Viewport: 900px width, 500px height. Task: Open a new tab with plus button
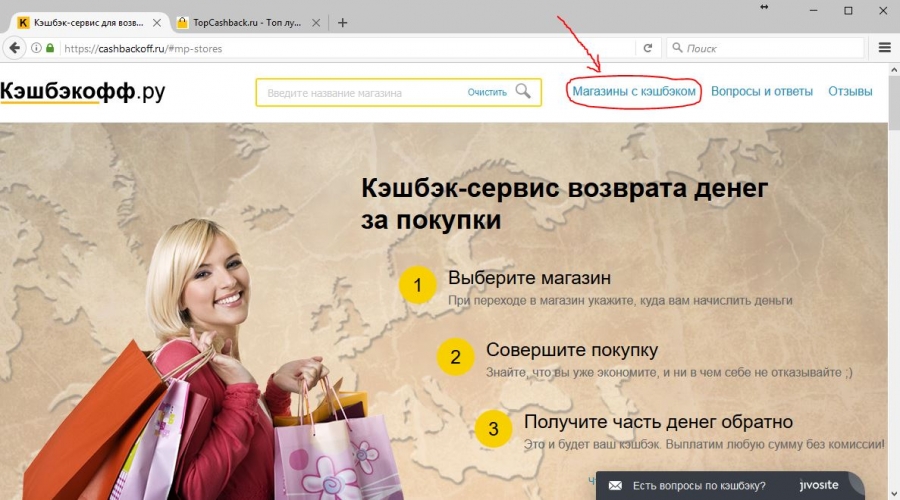[x=343, y=23]
